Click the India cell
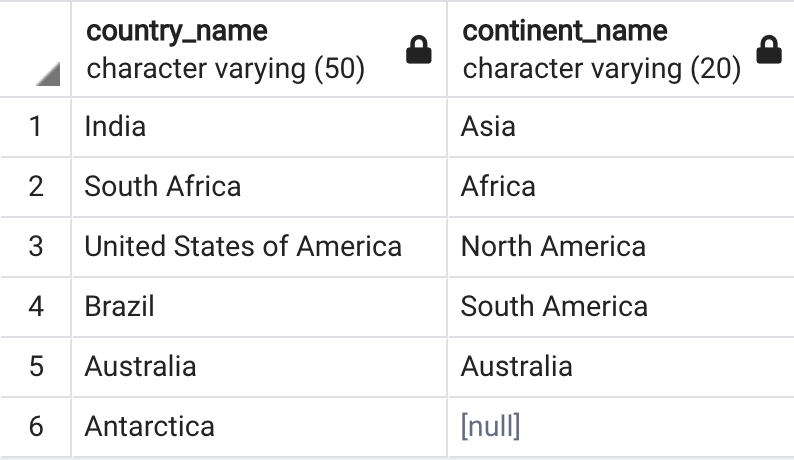This screenshot has height=460, width=794. (259, 127)
